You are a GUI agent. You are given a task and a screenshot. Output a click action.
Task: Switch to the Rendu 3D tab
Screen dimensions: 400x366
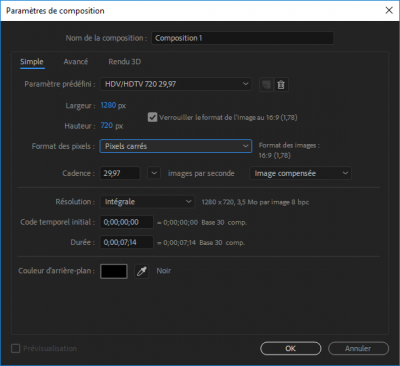tap(125, 62)
